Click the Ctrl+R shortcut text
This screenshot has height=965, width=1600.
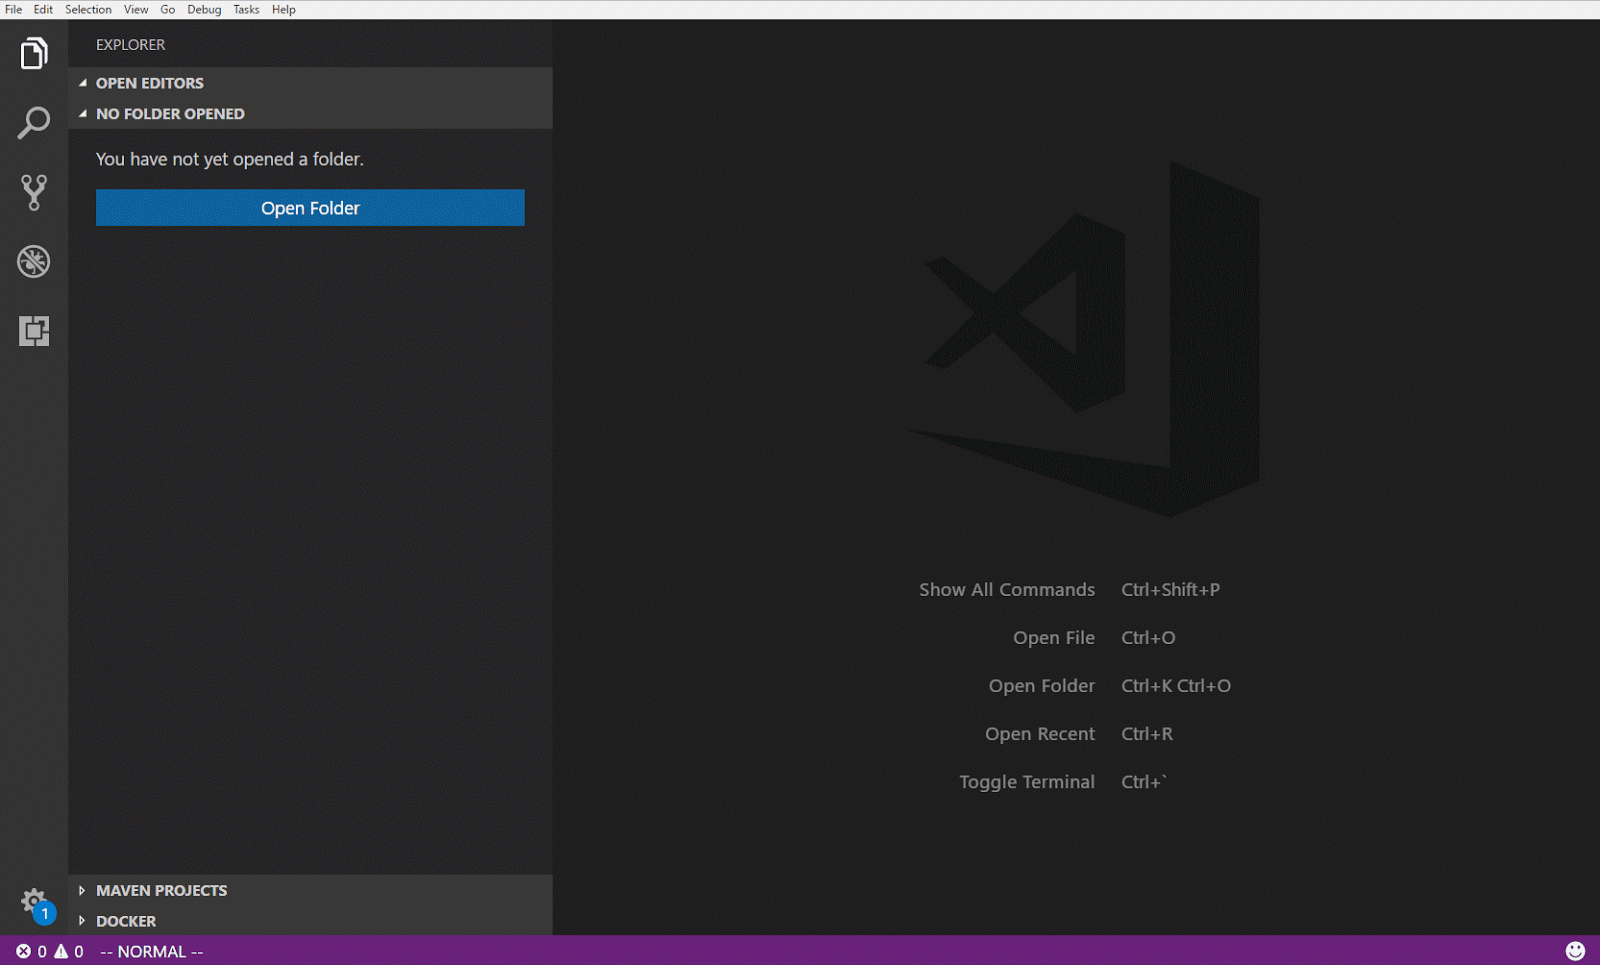pyautogui.click(x=1147, y=734)
